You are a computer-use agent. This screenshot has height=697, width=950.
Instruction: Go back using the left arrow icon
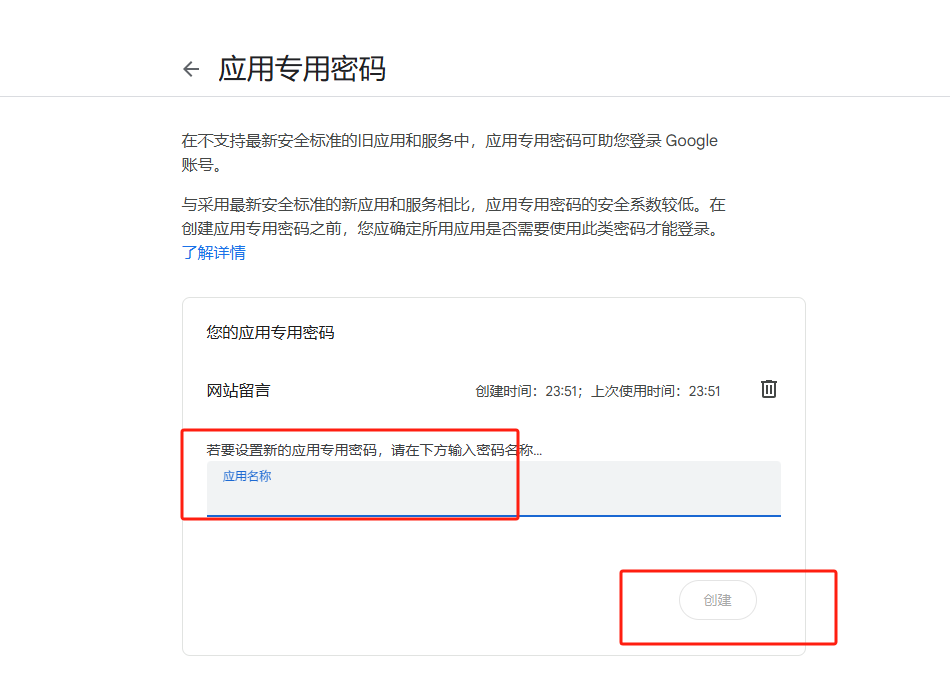[x=191, y=69]
